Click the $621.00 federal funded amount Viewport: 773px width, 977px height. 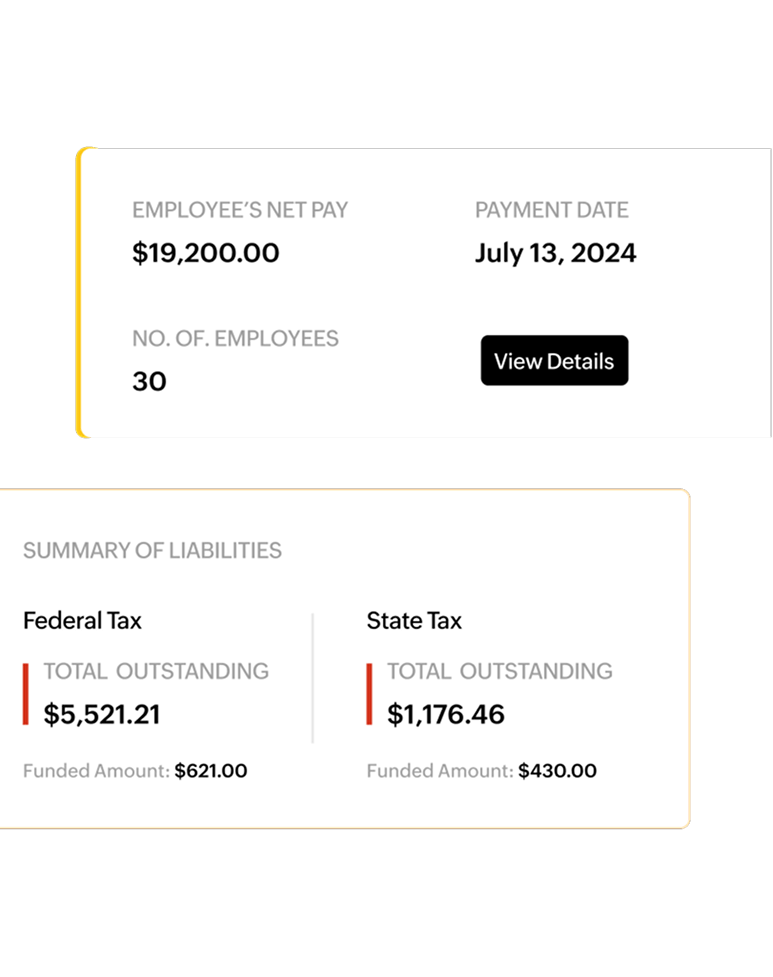(210, 771)
